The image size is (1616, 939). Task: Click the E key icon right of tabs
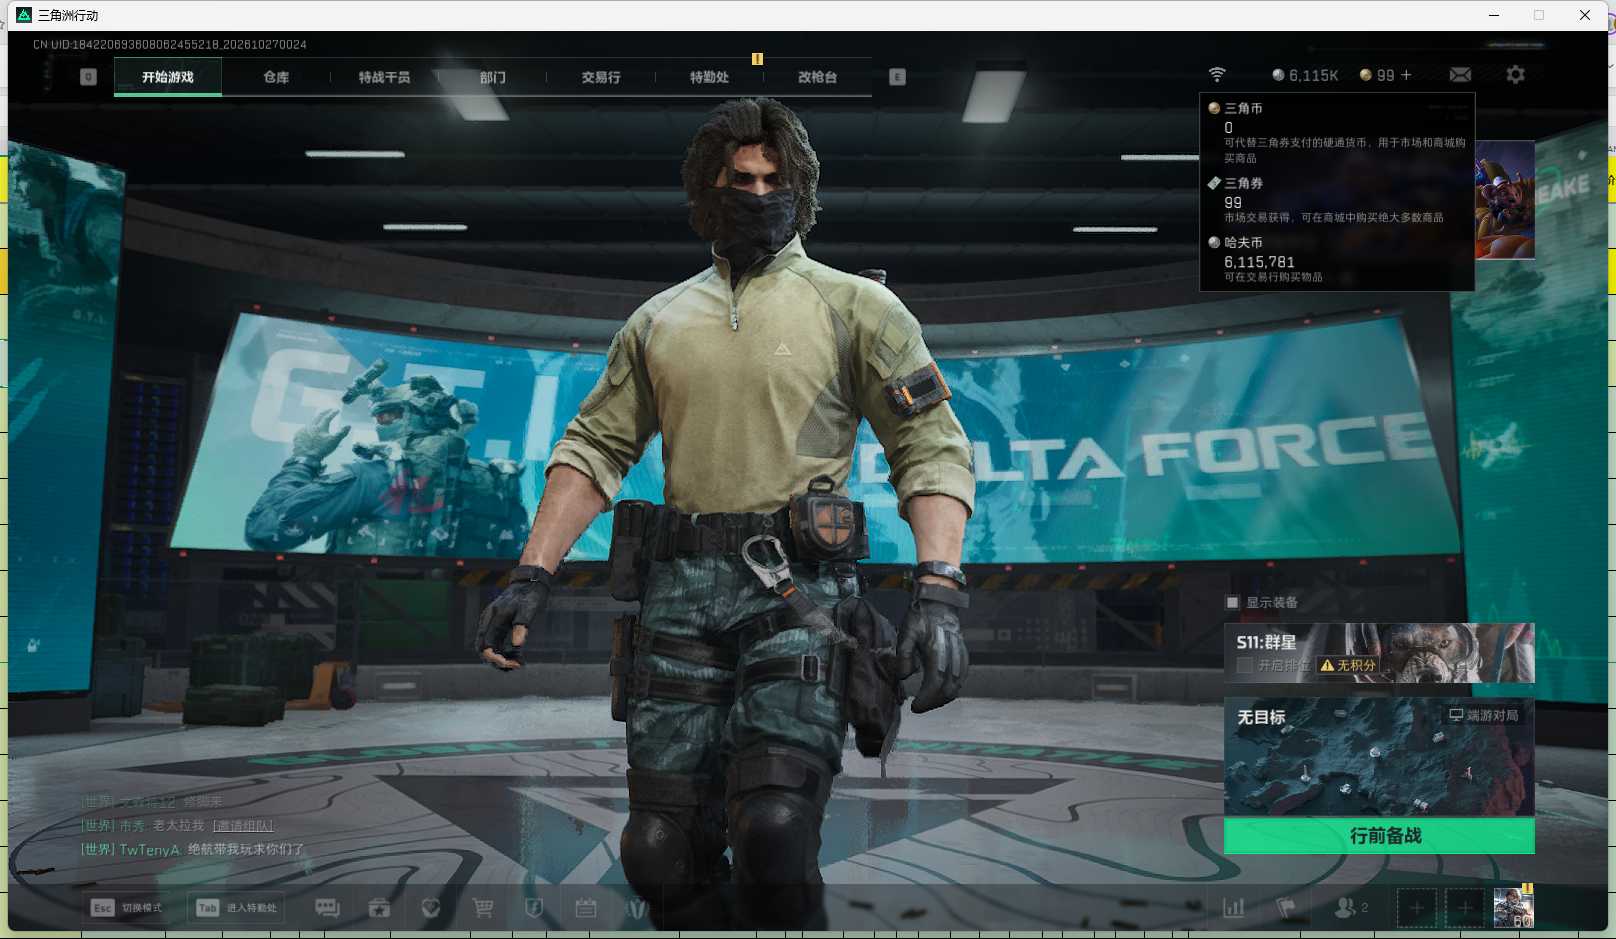[897, 77]
